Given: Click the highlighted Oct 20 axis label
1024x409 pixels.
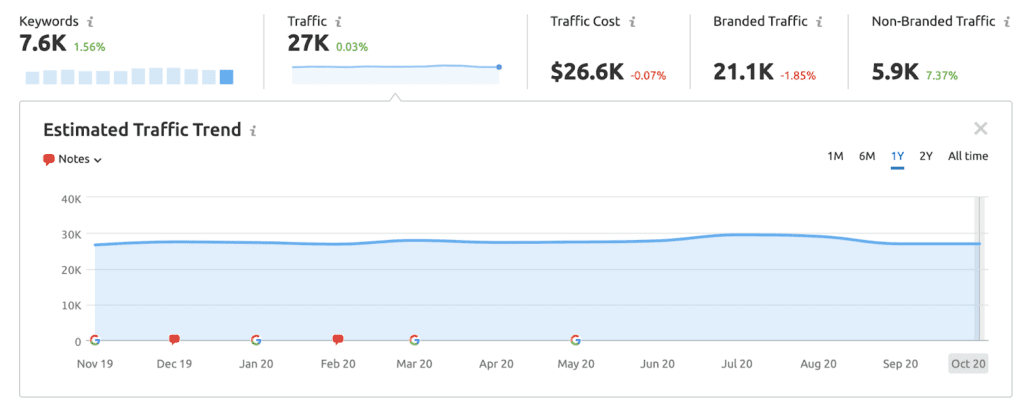Looking at the screenshot, I should coord(968,364).
